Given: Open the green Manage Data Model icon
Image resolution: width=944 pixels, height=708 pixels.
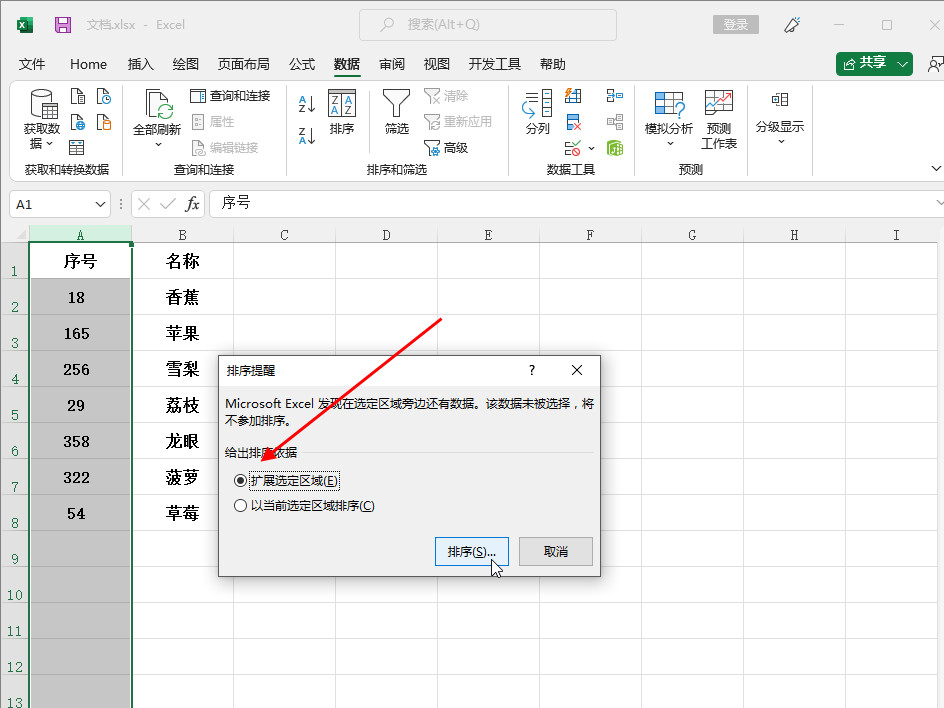Looking at the screenshot, I should (615, 148).
